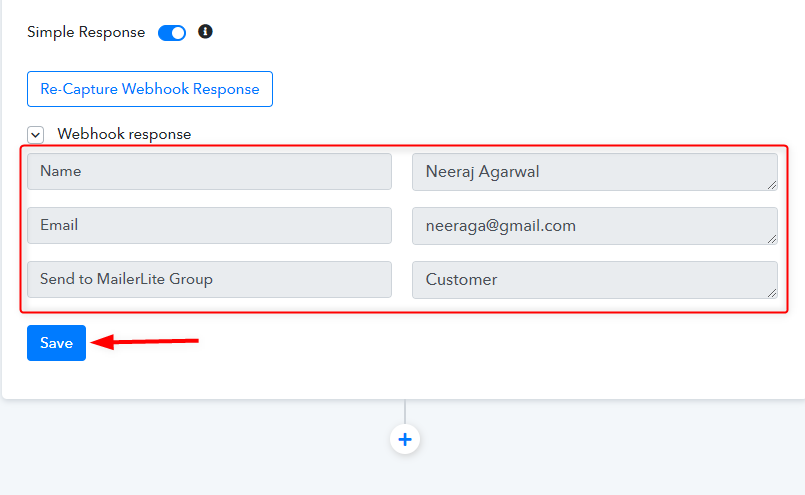Click the Webhook response label text
805x495 pixels.
[124, 135]
